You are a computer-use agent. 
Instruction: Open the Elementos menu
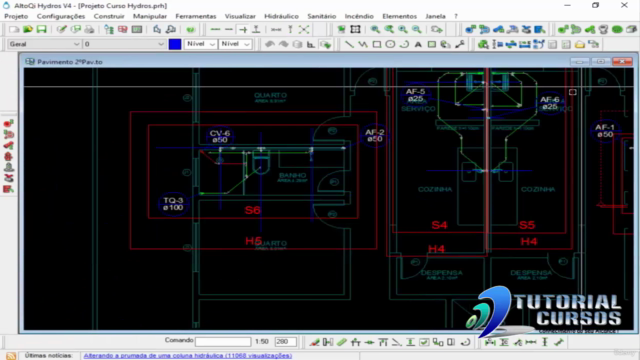tap(400, 16)
